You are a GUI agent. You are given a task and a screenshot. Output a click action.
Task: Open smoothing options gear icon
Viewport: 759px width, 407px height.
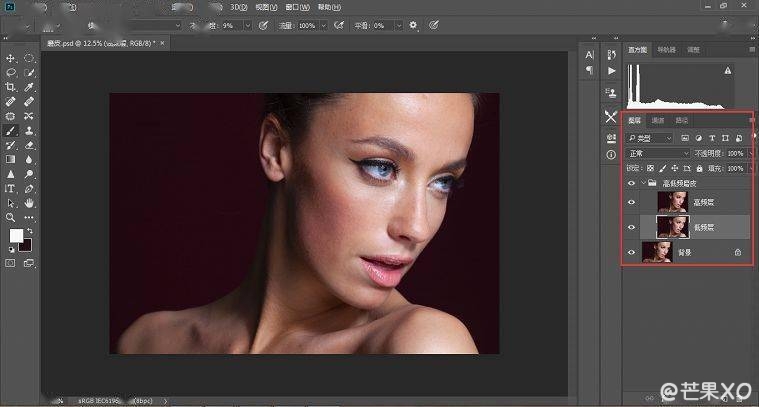pos(413,25)
